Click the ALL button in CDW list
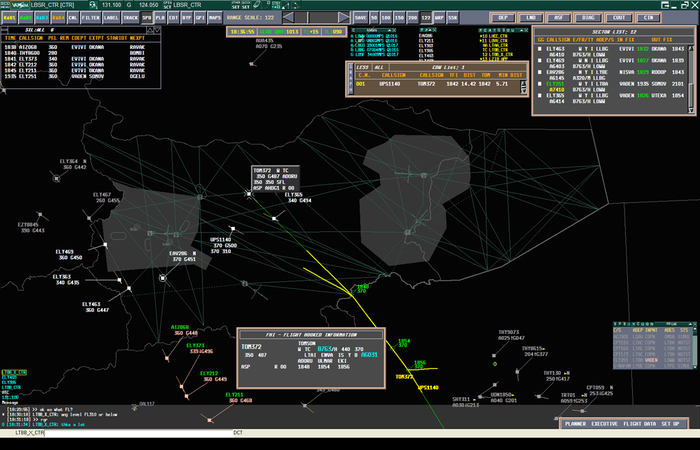 (x=379, y=67)
